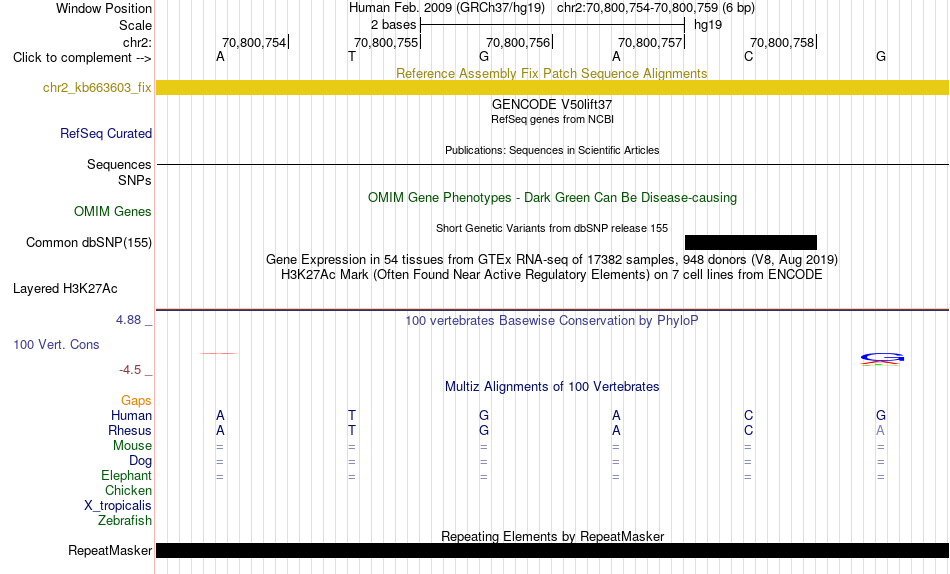Image resolution: width=950 pixels, height=574 pixels.
Task: Click the hg19 label beside the scale bar
Action: [708, 25]
